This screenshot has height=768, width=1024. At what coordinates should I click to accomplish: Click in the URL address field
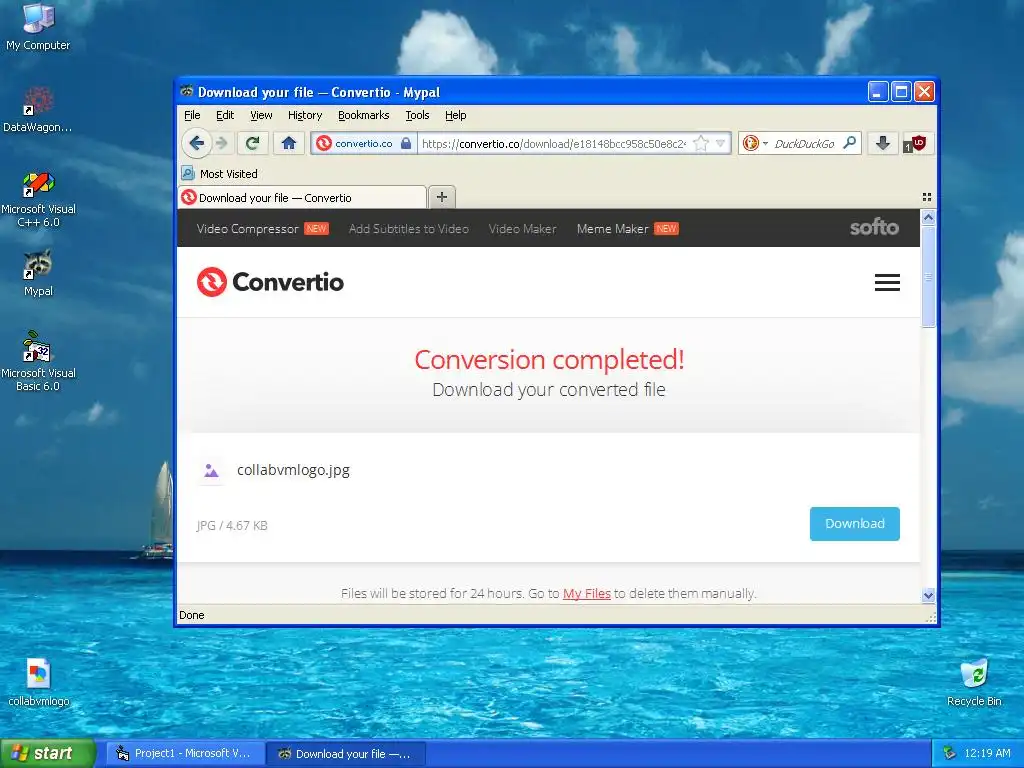554,144
